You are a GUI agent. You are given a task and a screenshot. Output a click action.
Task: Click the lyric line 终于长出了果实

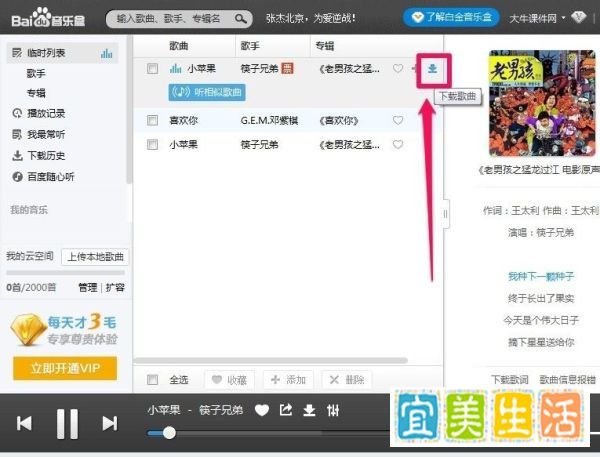pyautogui.click(x=541, y=298)
